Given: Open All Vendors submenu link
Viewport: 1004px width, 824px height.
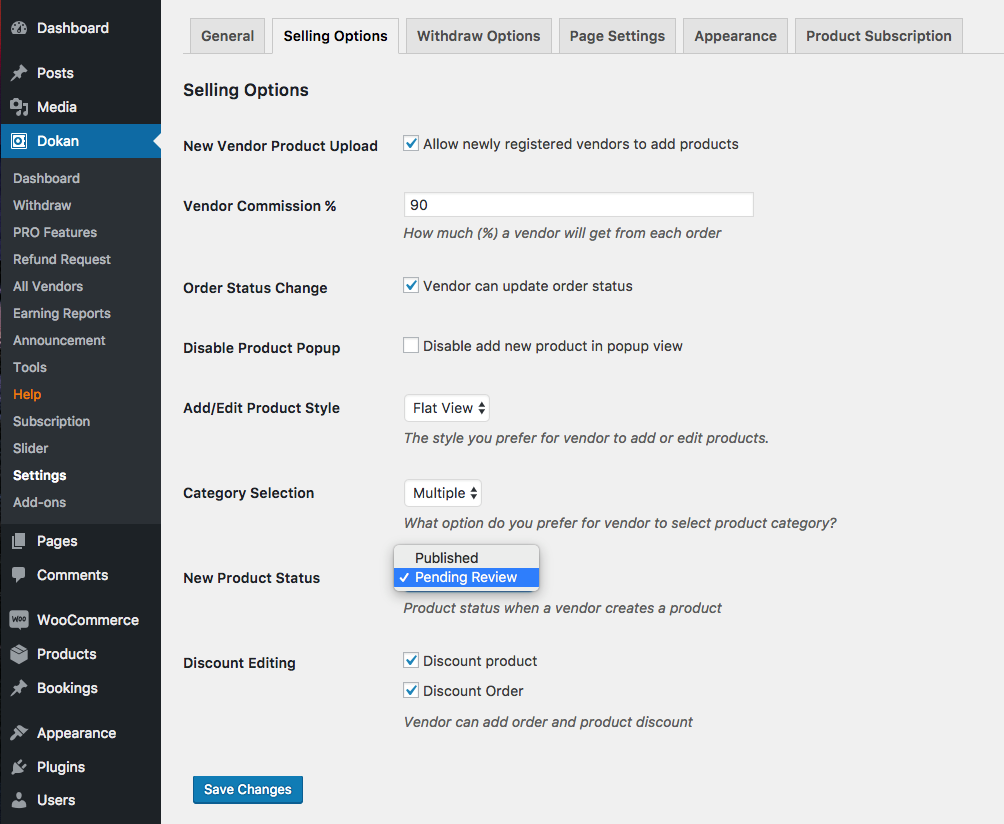Looking at the screenshot, I should (48, 286).
